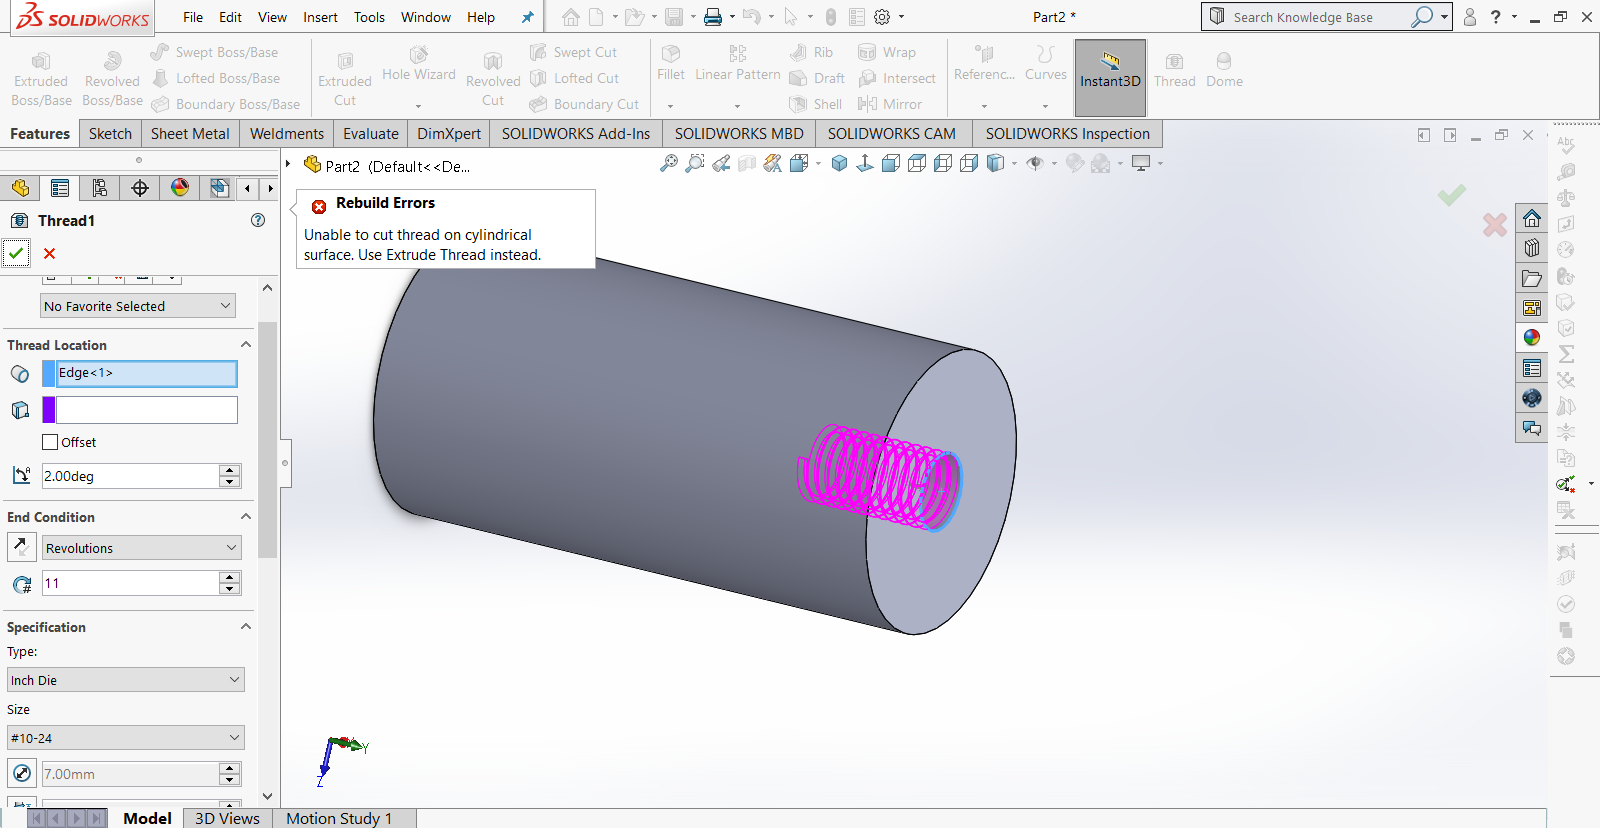Click the Search Knowledge Base field
Screen dimensions: 1600x828
coord(1318,17)
